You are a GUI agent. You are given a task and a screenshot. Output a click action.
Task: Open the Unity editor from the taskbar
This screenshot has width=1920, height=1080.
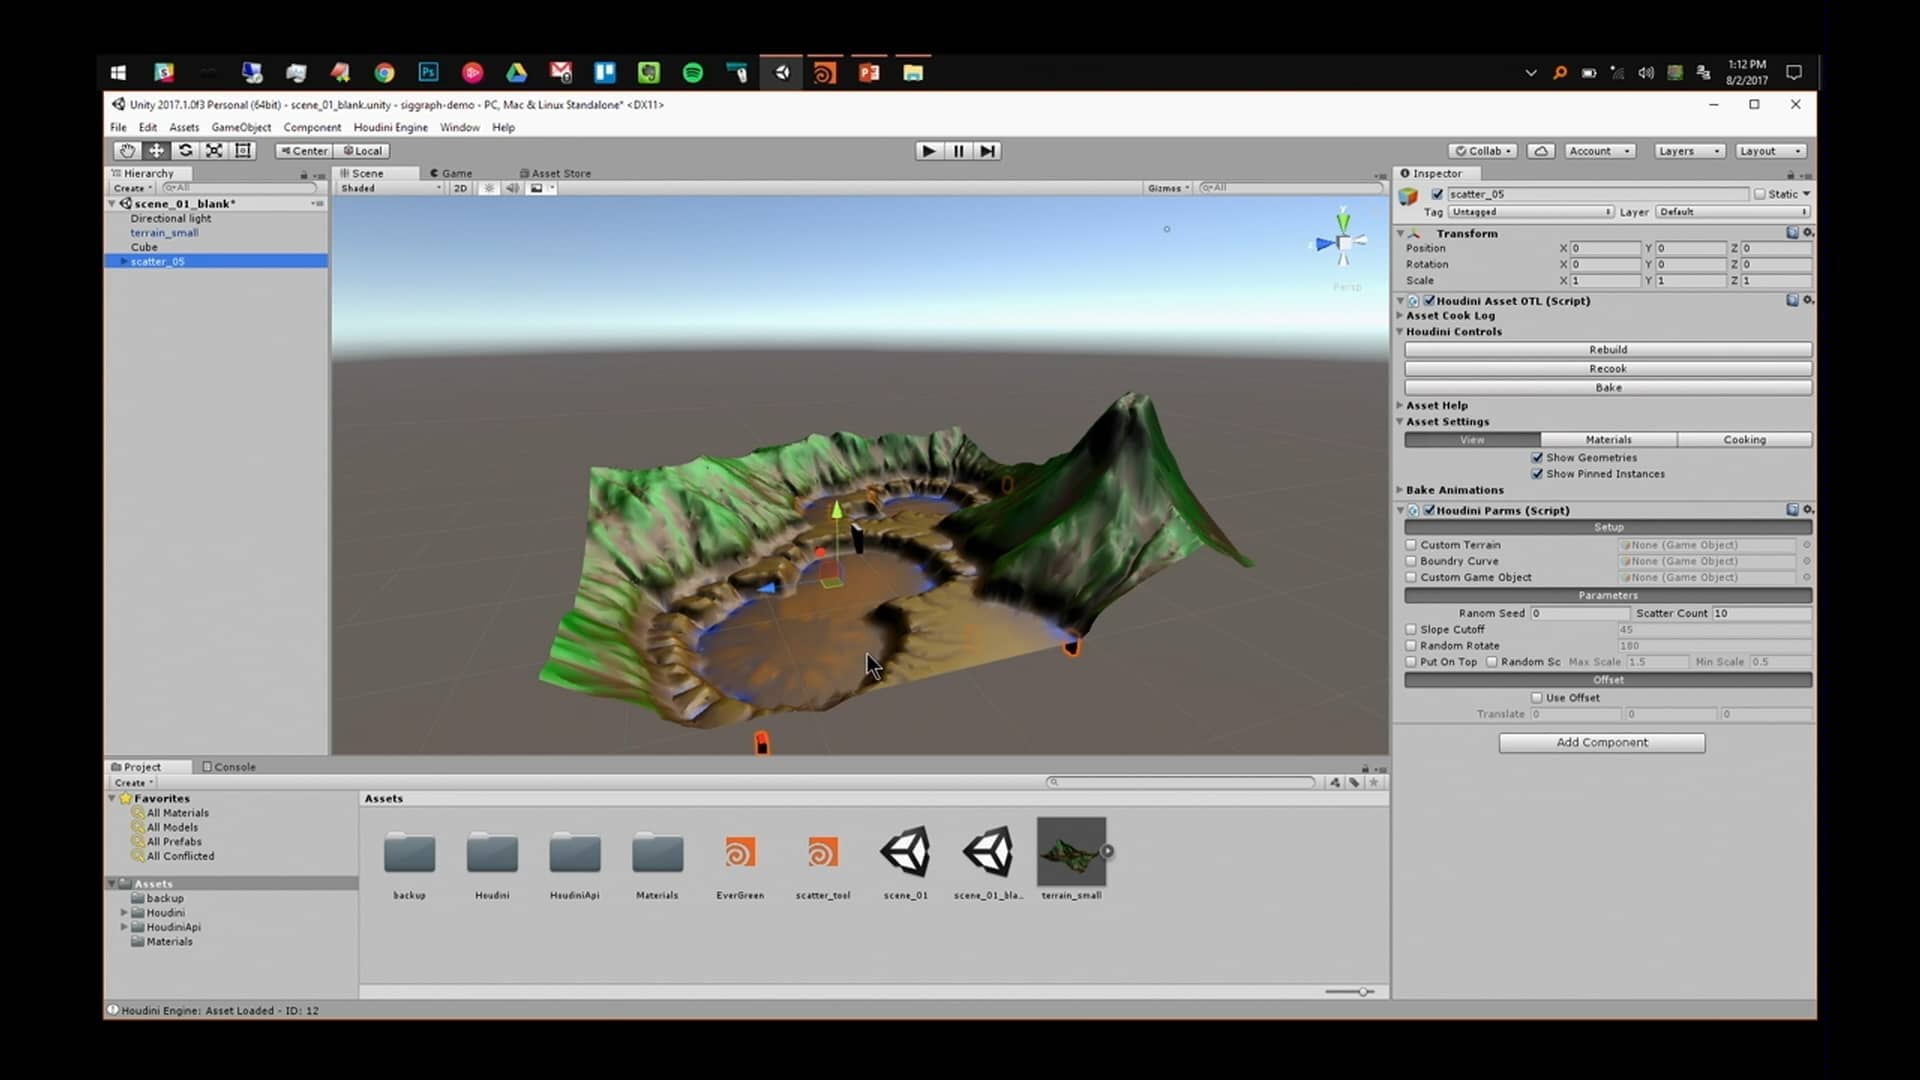[x=782, y=71]
